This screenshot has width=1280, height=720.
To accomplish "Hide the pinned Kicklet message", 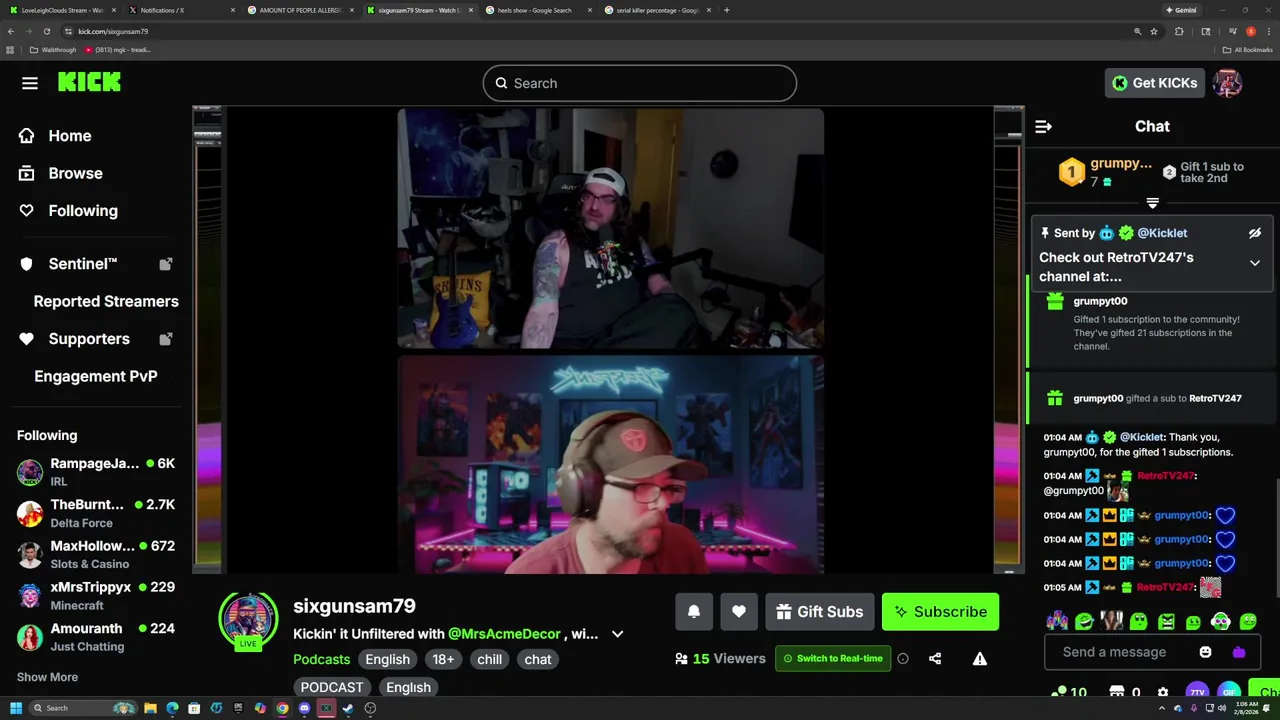I will 1255,233.
